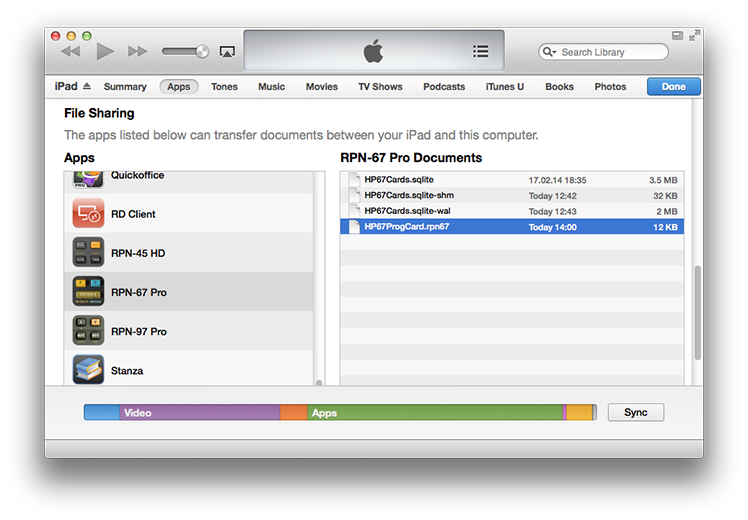Click the HP67Cards.sqlite-shm file icon
The image size is (748, 520).
(x=354, y=195)
